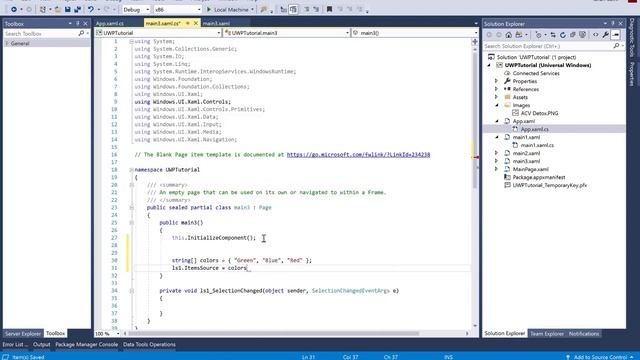
Task: Collapse the using directives code region
Action: click(131, 42)
